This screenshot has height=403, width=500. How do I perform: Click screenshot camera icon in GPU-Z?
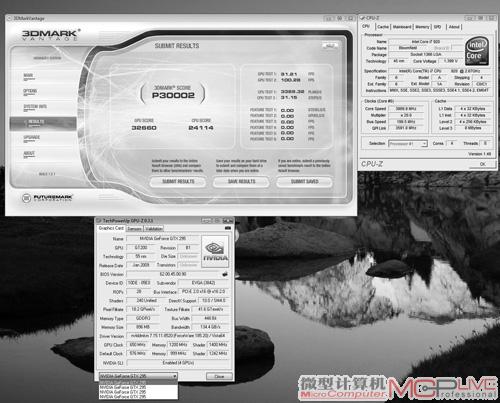click(228, 228)
